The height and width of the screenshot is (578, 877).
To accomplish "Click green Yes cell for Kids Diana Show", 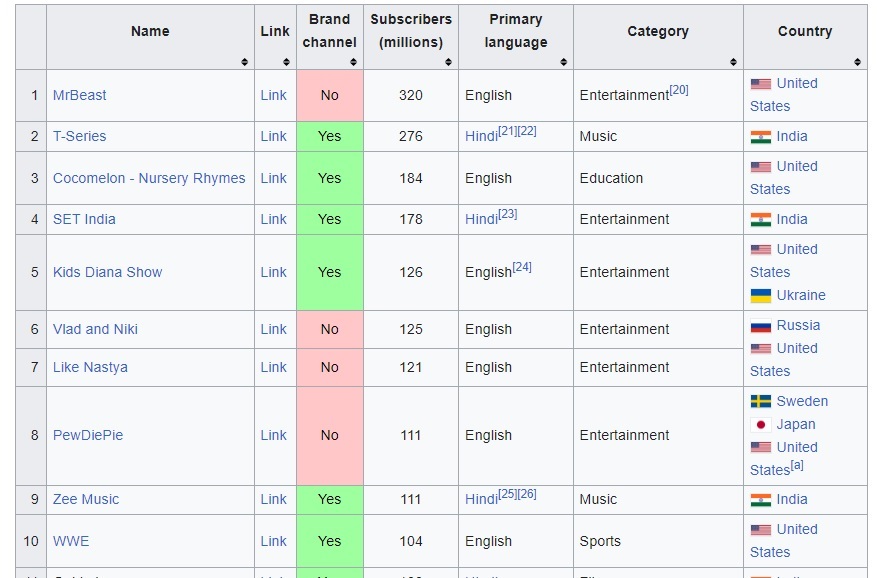I will point(329,272).
